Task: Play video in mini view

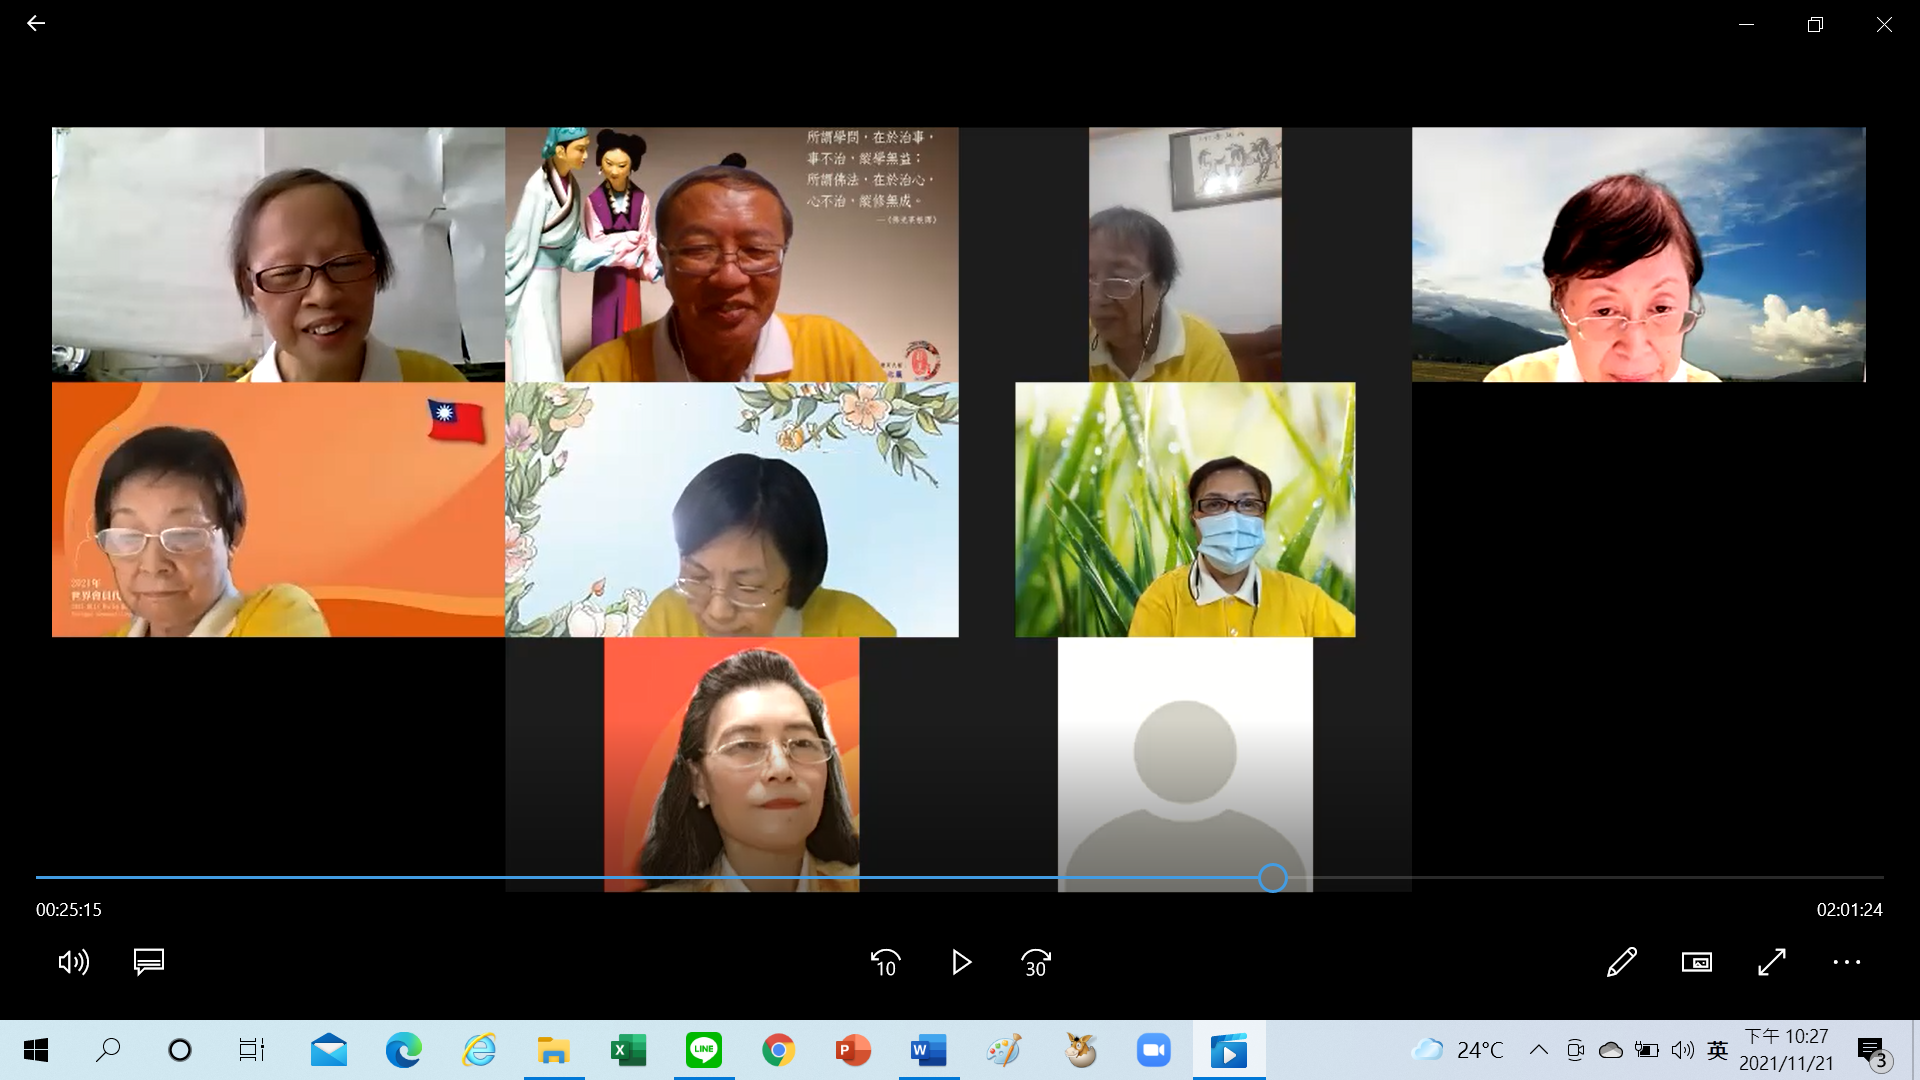Action: tap(1697, 962)
